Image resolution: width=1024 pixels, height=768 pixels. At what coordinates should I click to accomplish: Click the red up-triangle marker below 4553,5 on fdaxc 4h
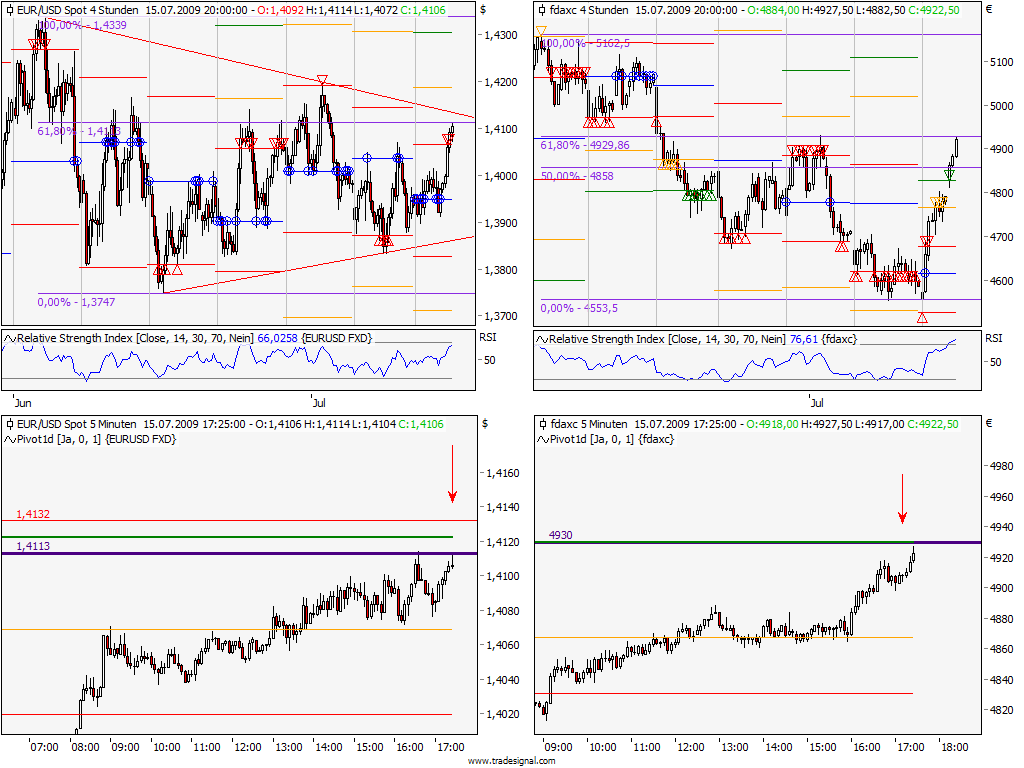(922, 318)
